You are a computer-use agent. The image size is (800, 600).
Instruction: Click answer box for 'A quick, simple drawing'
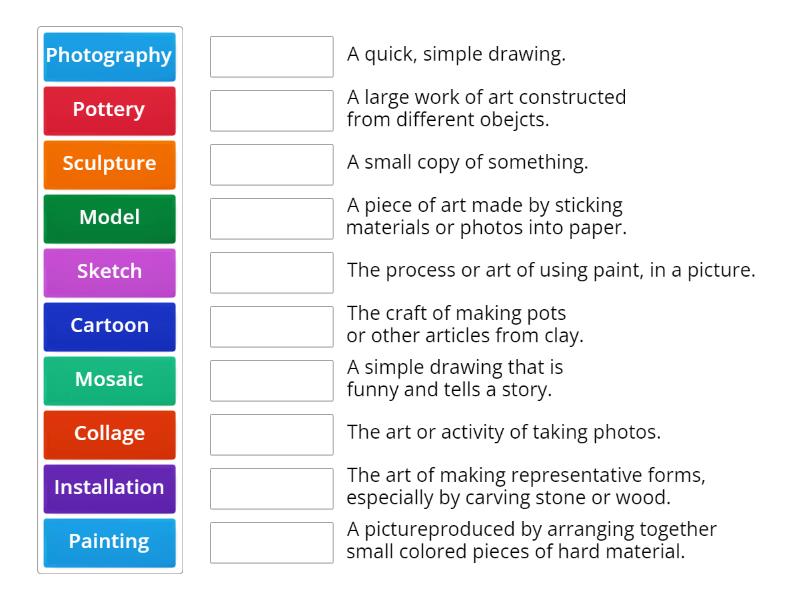pos(272,57)
